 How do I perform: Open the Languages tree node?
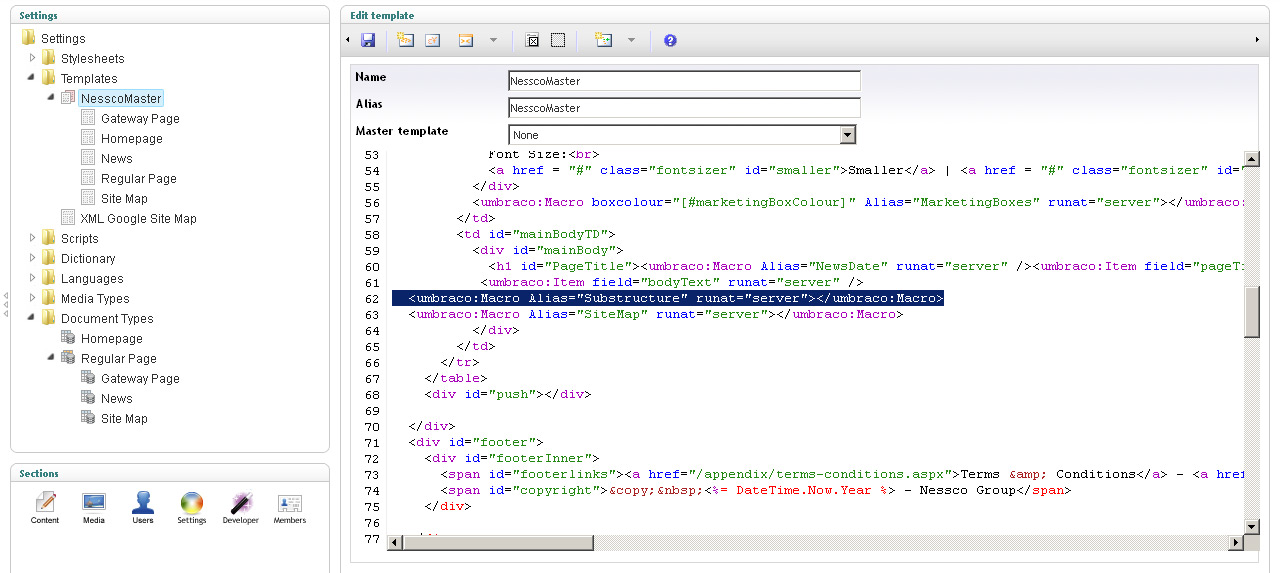click(x=92, y=278)
